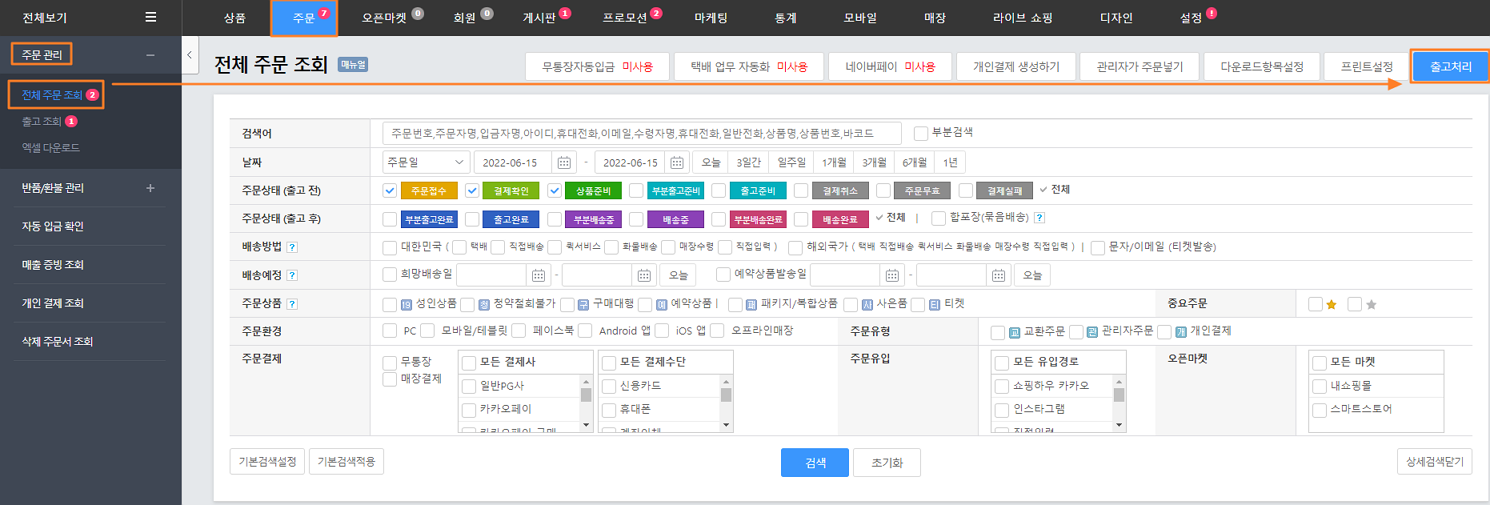Click the help icon next to 배송예정

tap(292, 275)
